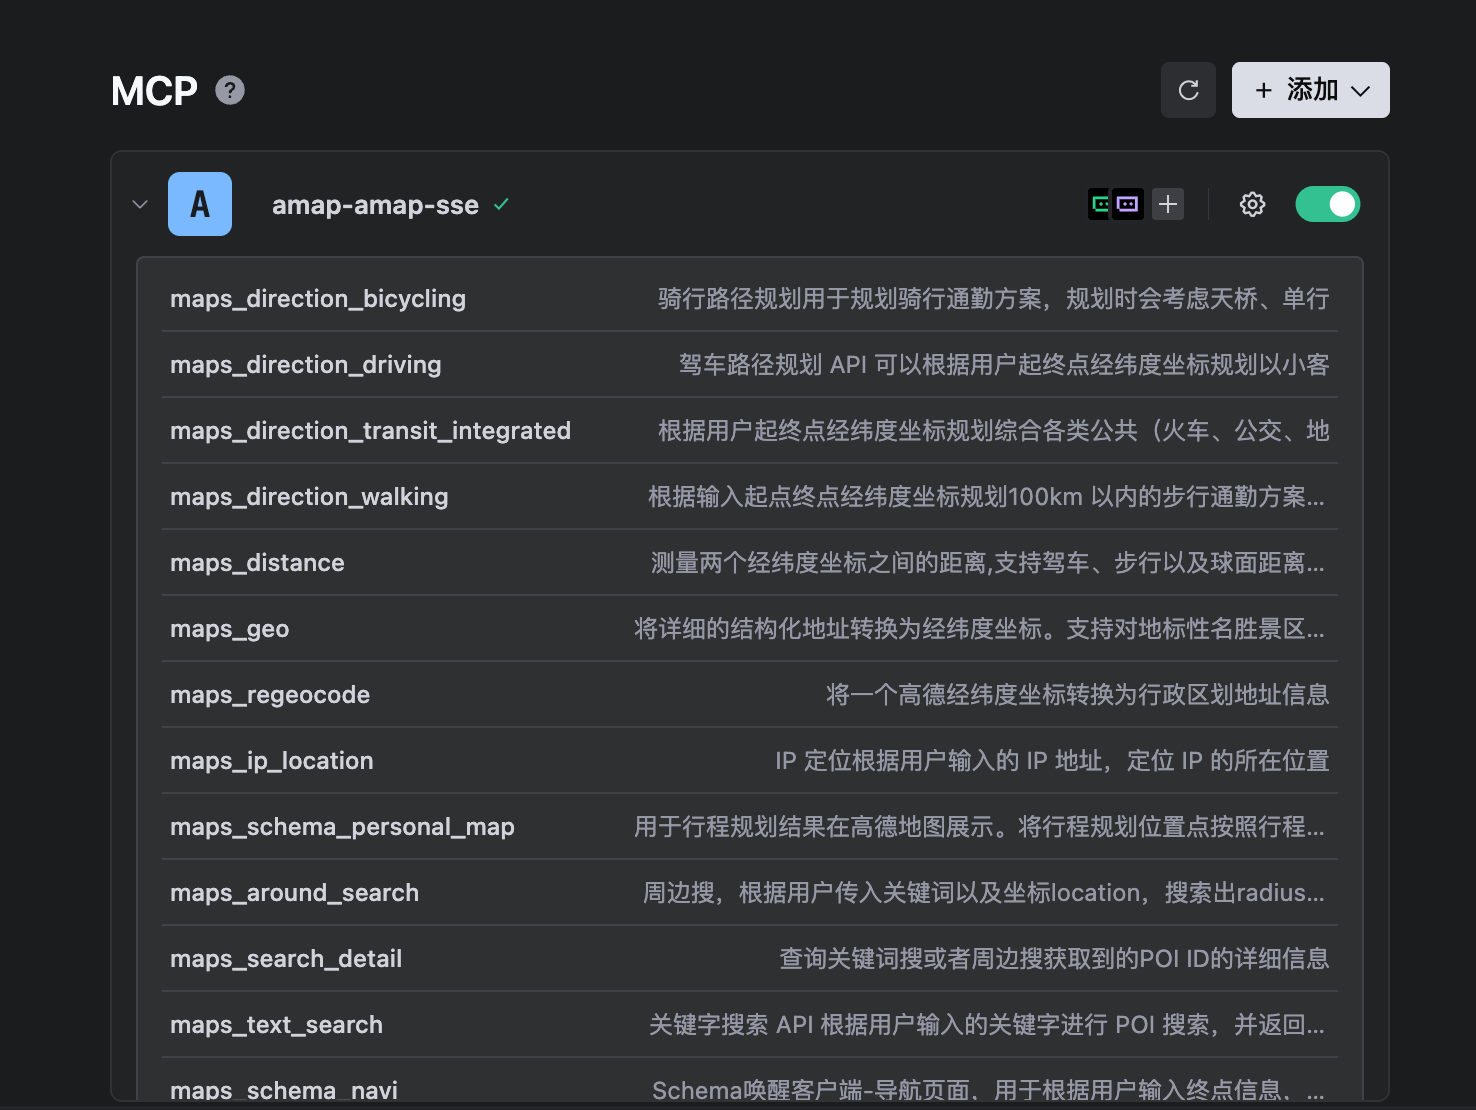Click the green assistant chat icon
Viewport: 1476px width, 1110px height.
click(x=1100, y=204)
